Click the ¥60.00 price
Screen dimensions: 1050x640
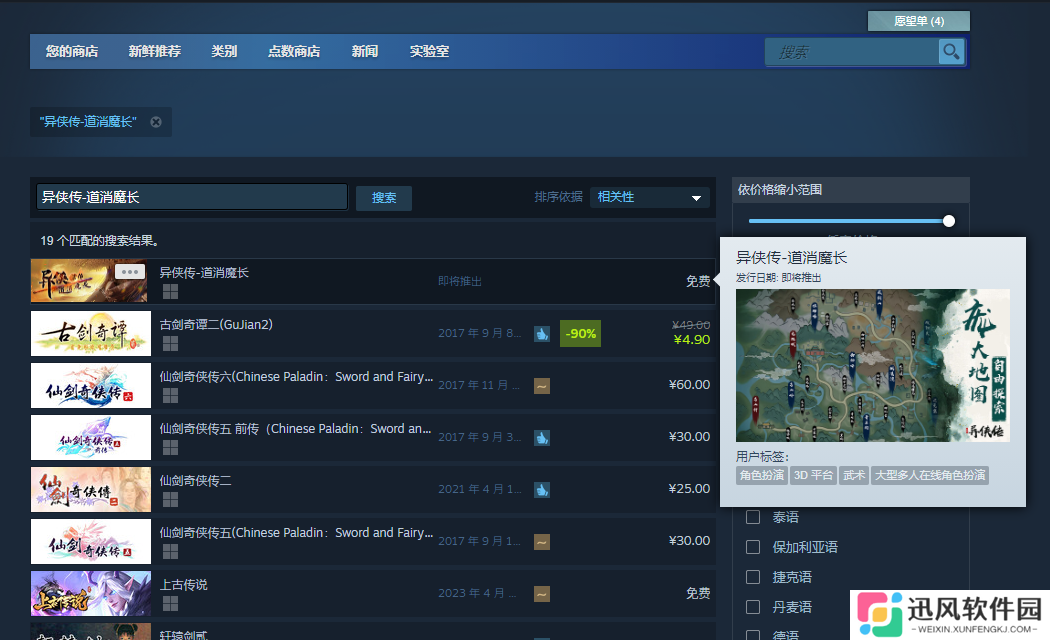tap(689, 385)
